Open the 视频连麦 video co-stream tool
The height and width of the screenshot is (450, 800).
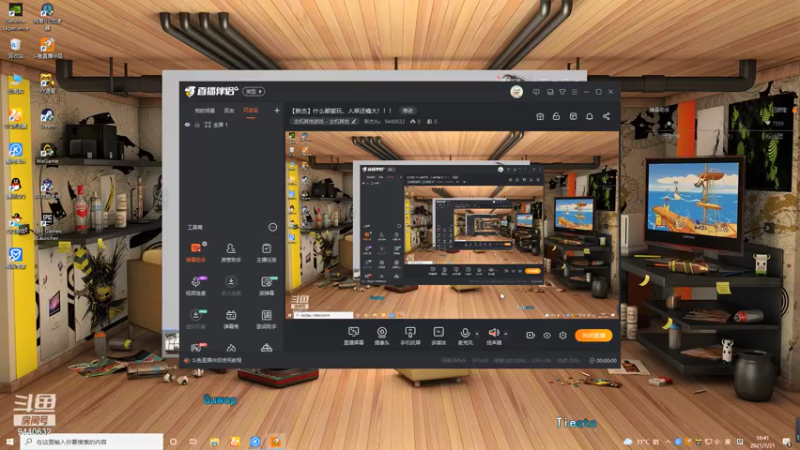[195, 286]
